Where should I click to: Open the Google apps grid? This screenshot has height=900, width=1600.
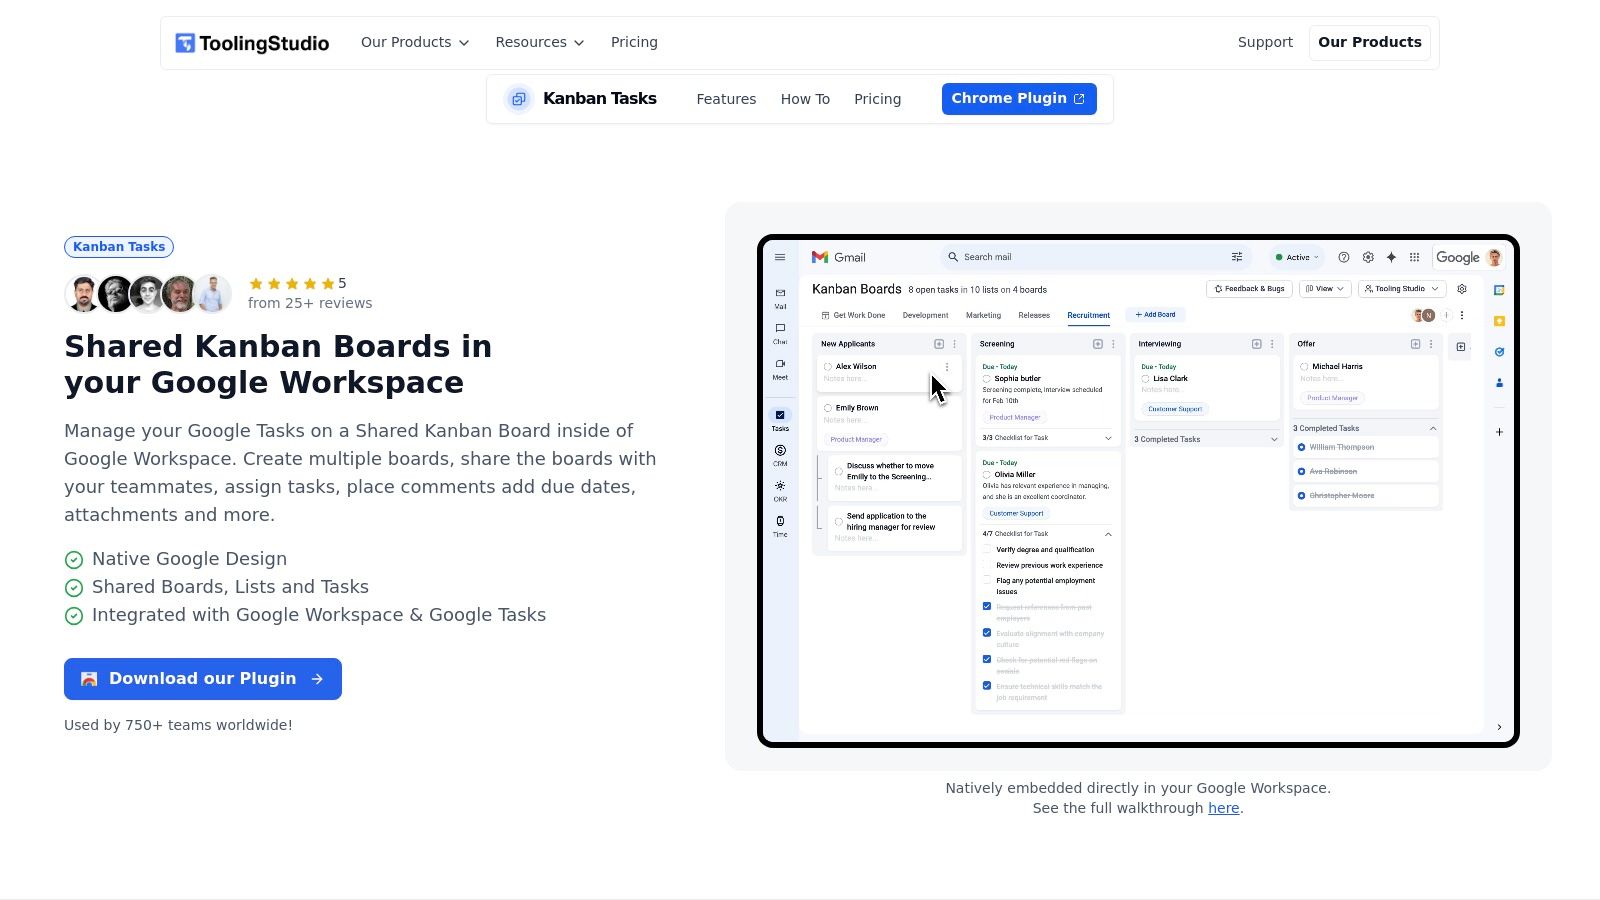pyautogui.click(x=1414, y=257)
